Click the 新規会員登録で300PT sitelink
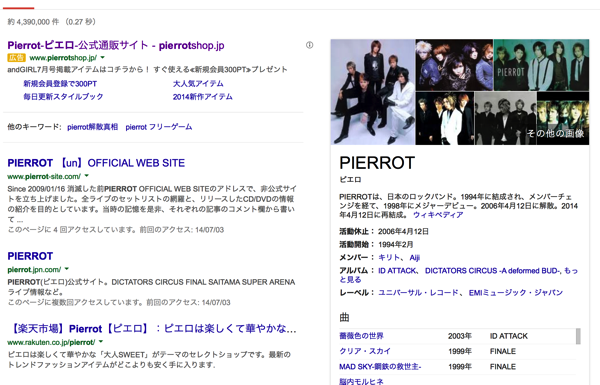 point(60,83)
